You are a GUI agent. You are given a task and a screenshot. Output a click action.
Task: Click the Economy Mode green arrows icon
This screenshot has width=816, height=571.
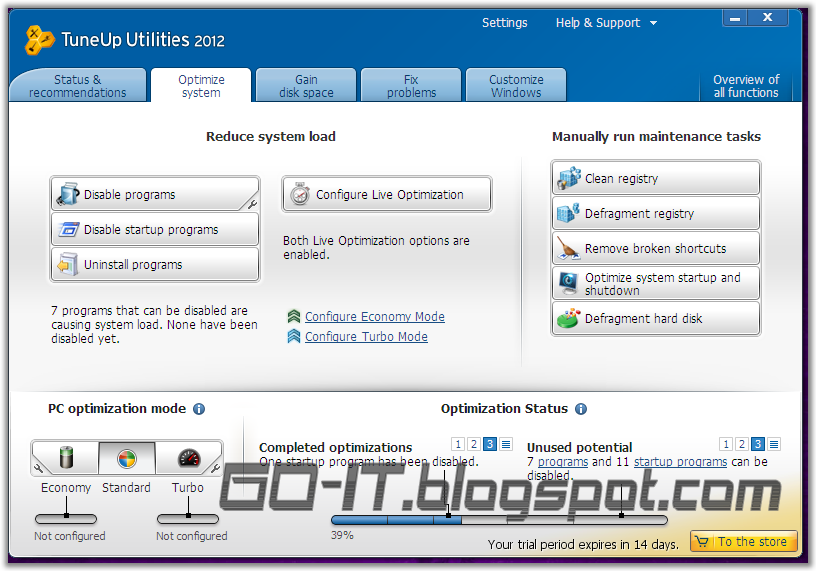click(x=294, y=316)
